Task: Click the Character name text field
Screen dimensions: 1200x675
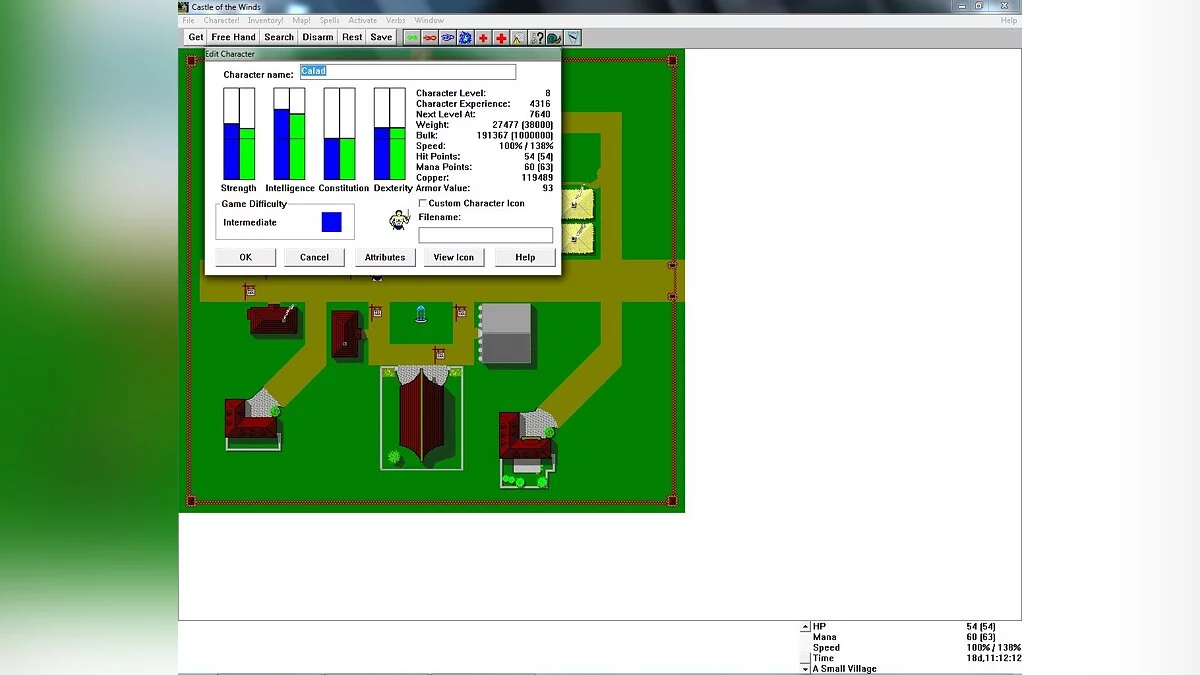Action: coord(408,72)
